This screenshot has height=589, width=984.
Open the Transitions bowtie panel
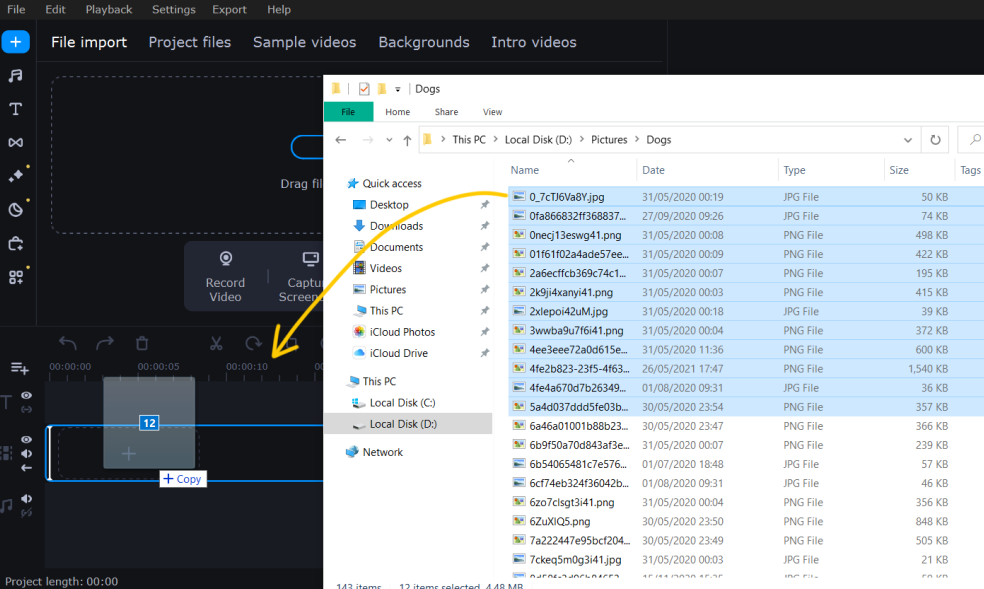[x=16, y=143]
